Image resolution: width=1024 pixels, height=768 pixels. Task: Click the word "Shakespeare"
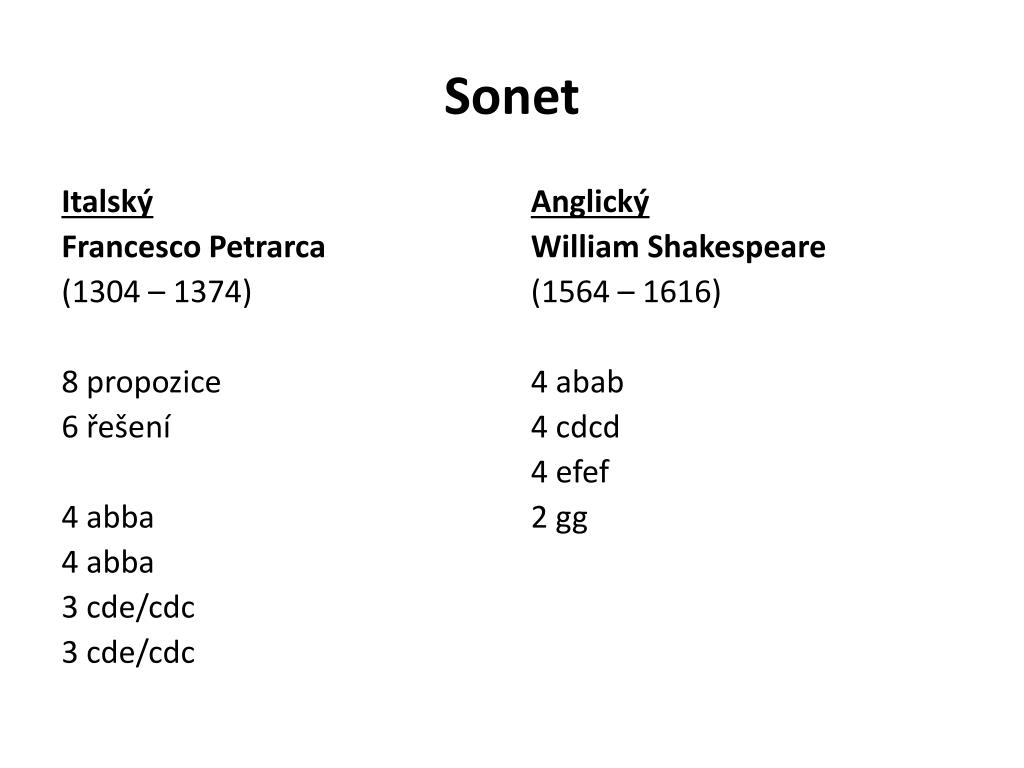point(739,247)
